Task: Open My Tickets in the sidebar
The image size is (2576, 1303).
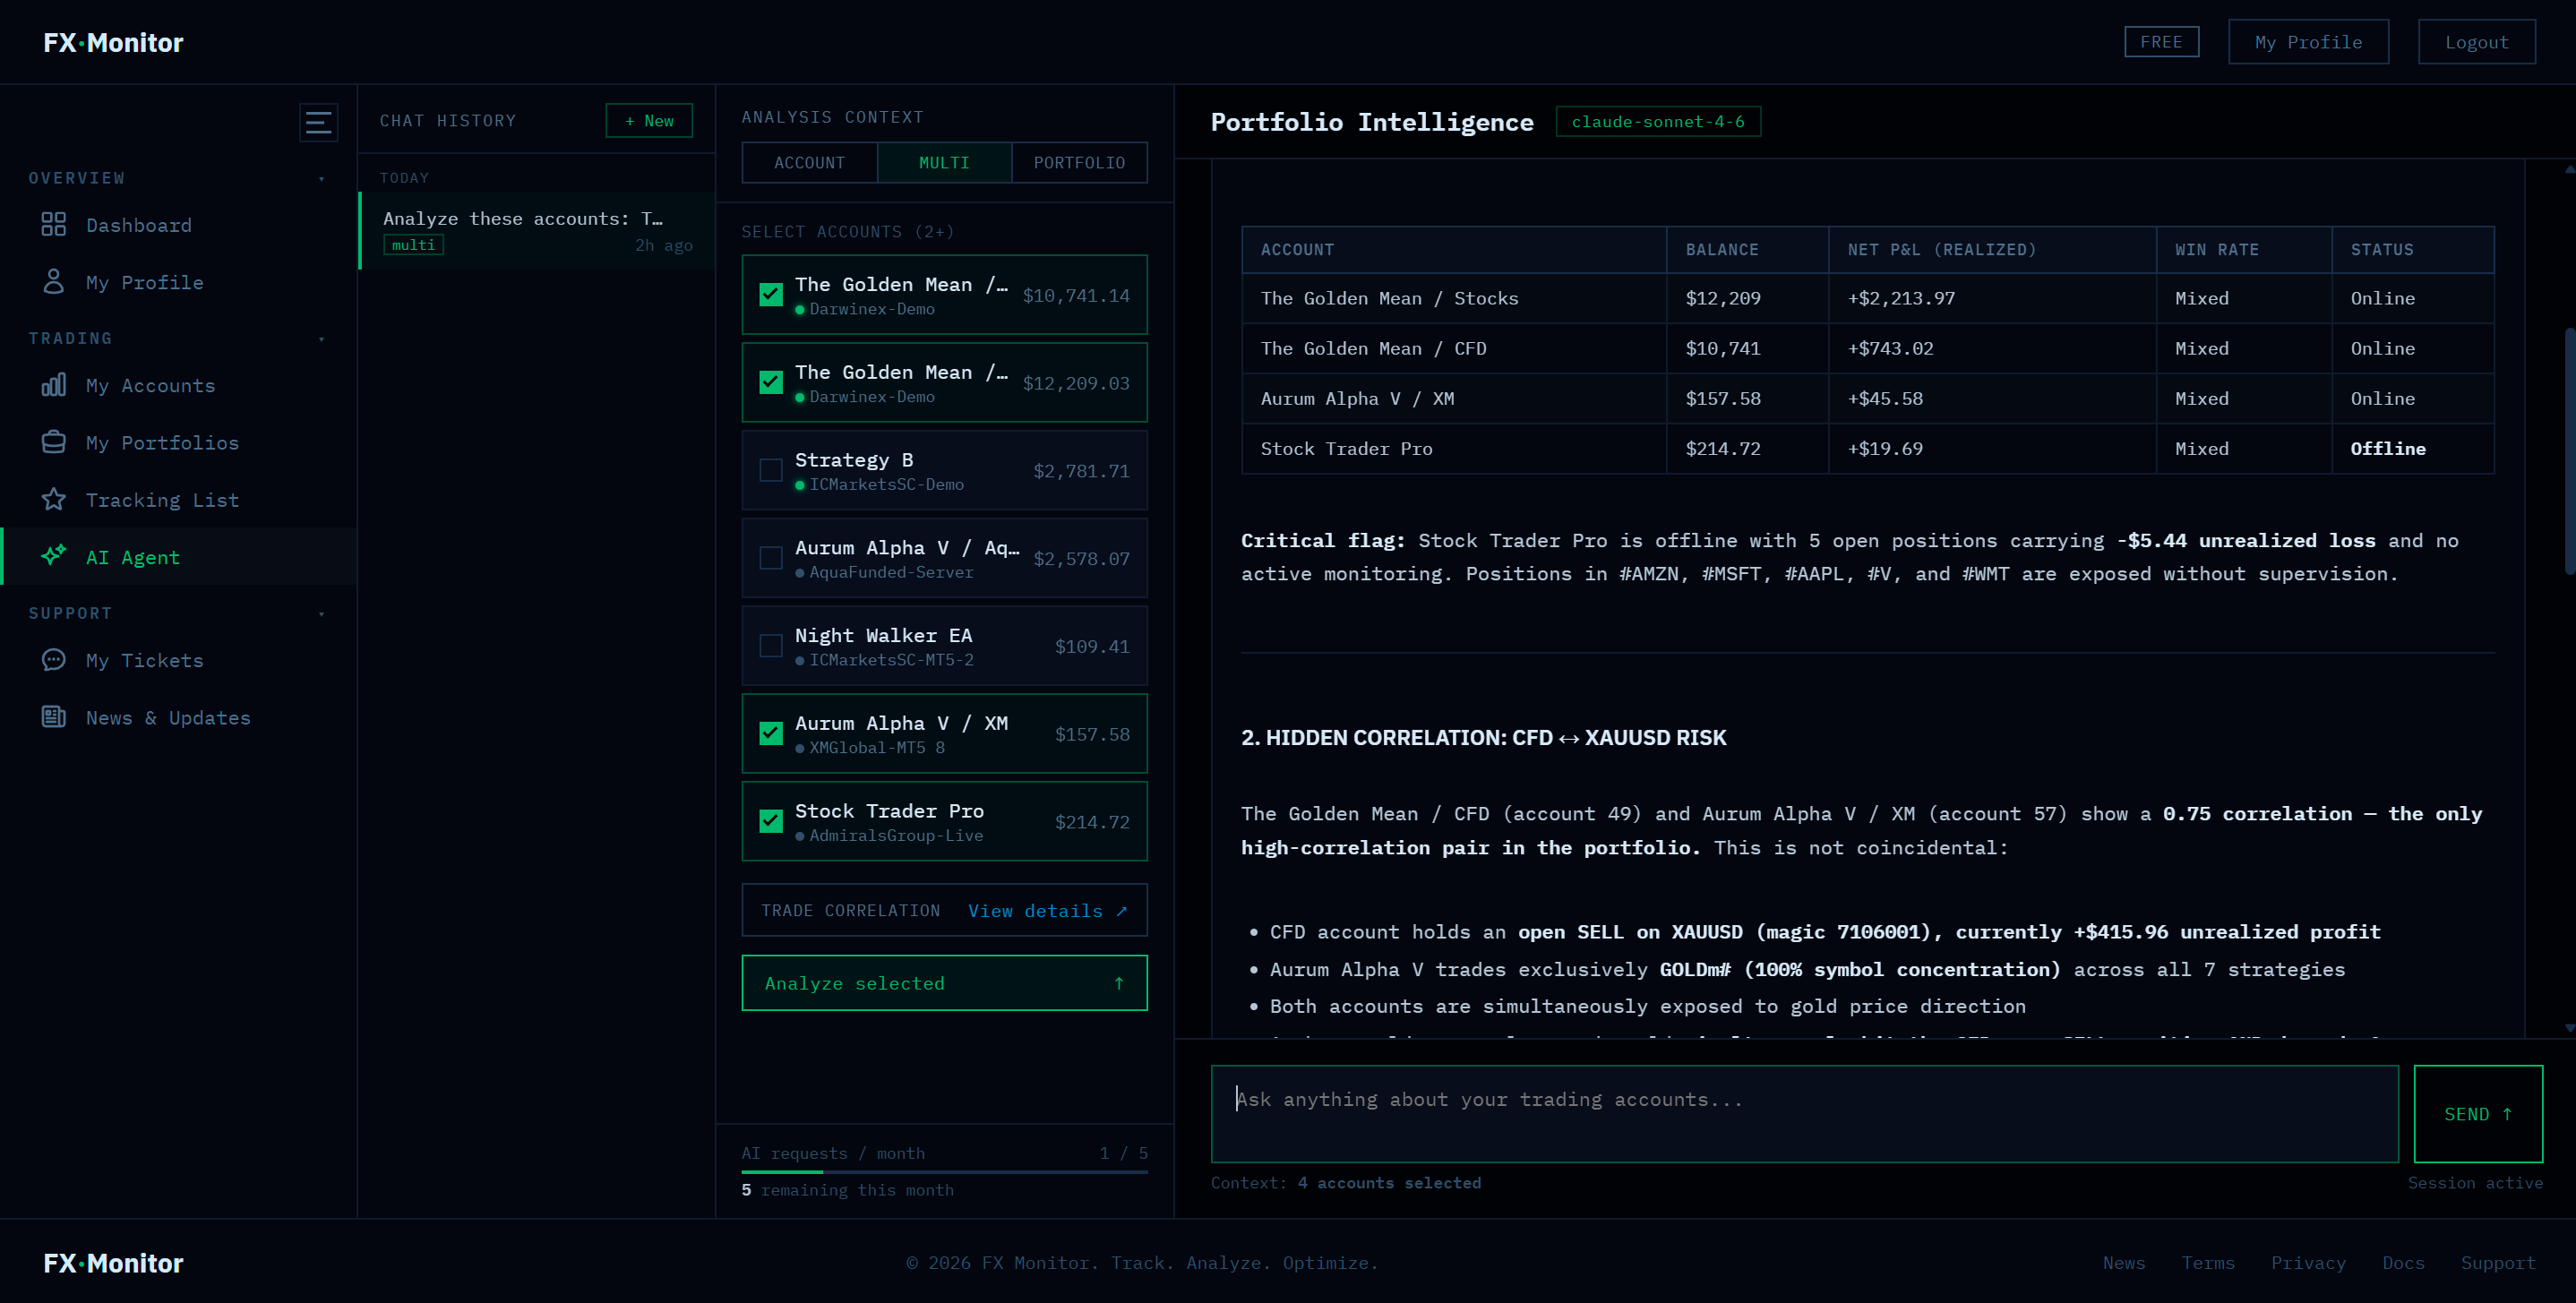Action: pyautogui.click(x=178, y=660)
